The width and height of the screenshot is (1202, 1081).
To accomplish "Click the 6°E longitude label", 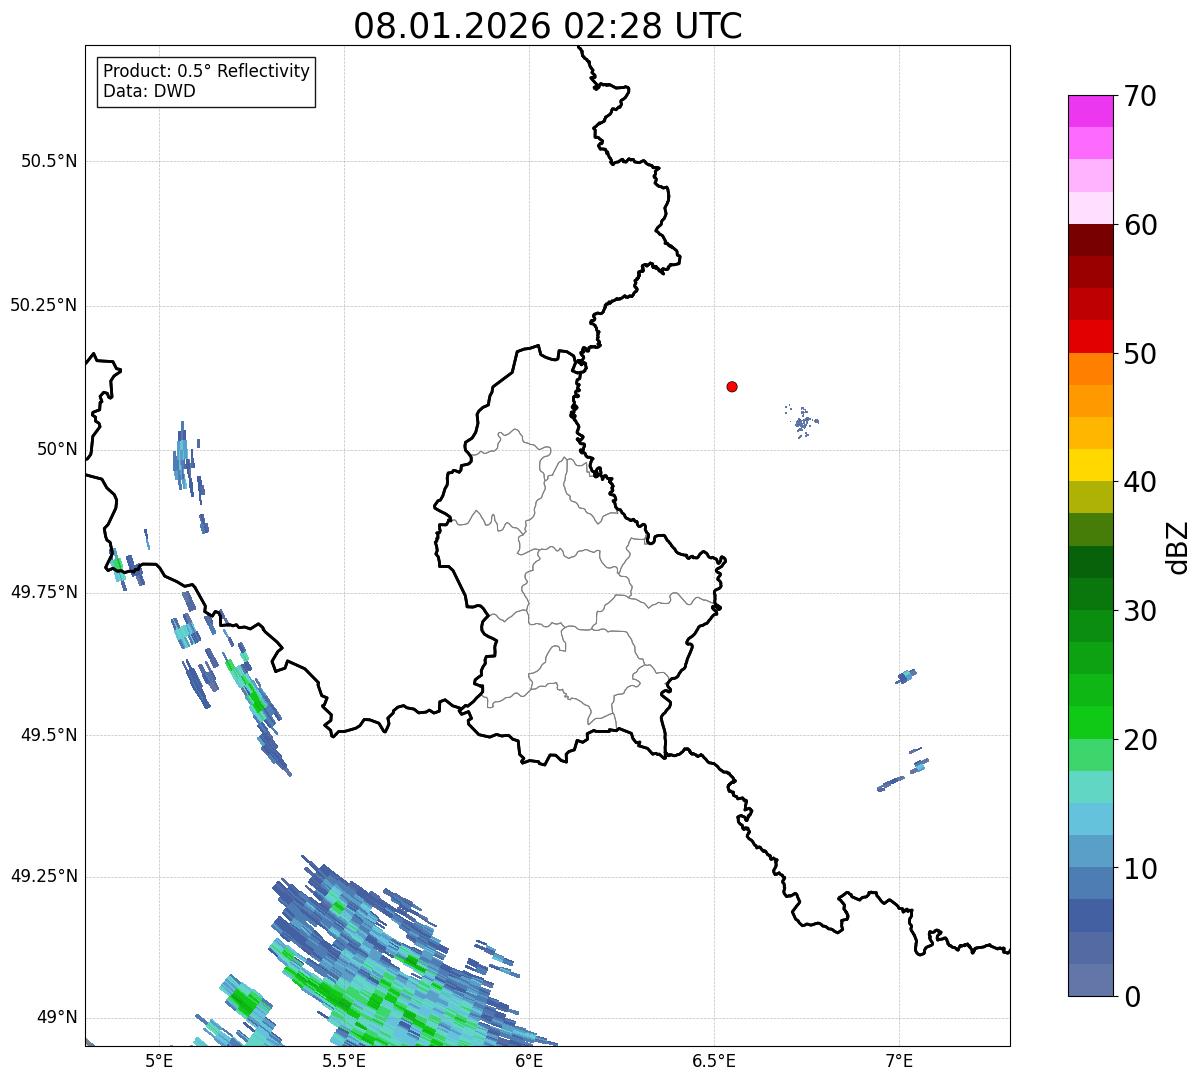I will [x=529, y=1061].
